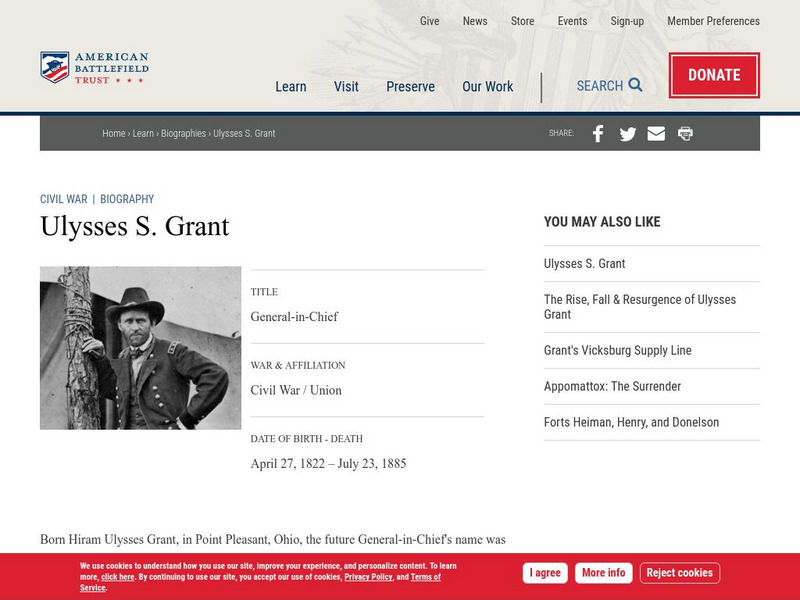Share the article on Facebook
This screenshot has height=600, width=800.
pos(598,132)
